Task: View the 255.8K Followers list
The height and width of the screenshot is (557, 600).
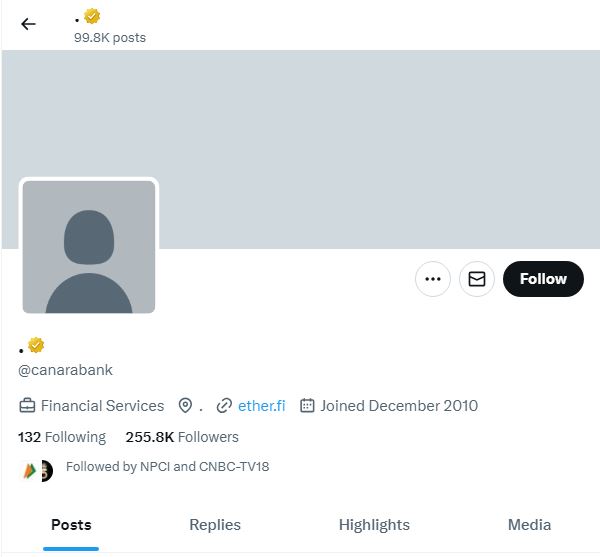Action: pos(182,437)
